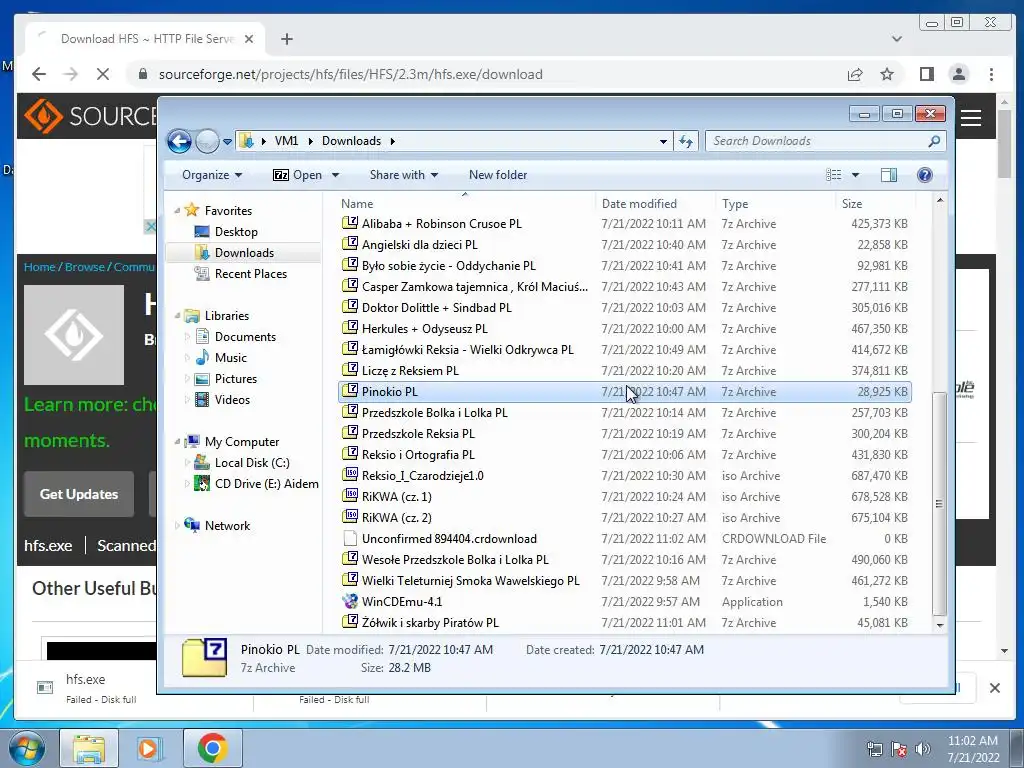Screen dimensions: 1024x768
Task: Open the Chrome profile avatar
Action: tap(959, 74)
